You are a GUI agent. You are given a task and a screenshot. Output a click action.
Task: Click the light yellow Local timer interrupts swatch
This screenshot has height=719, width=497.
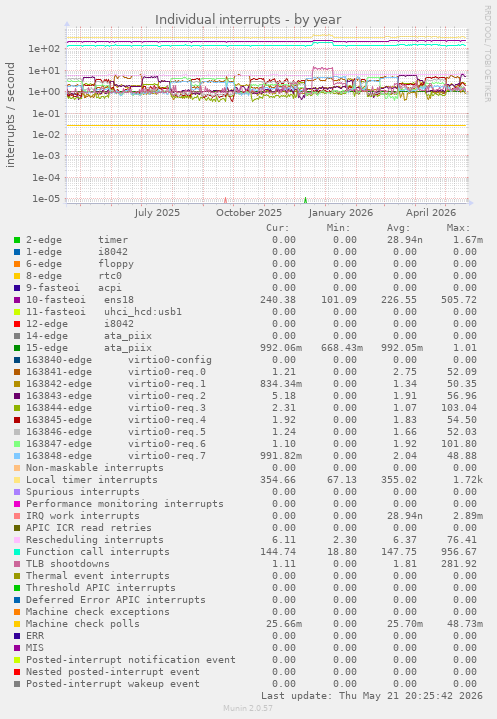(x=17, y=480)
